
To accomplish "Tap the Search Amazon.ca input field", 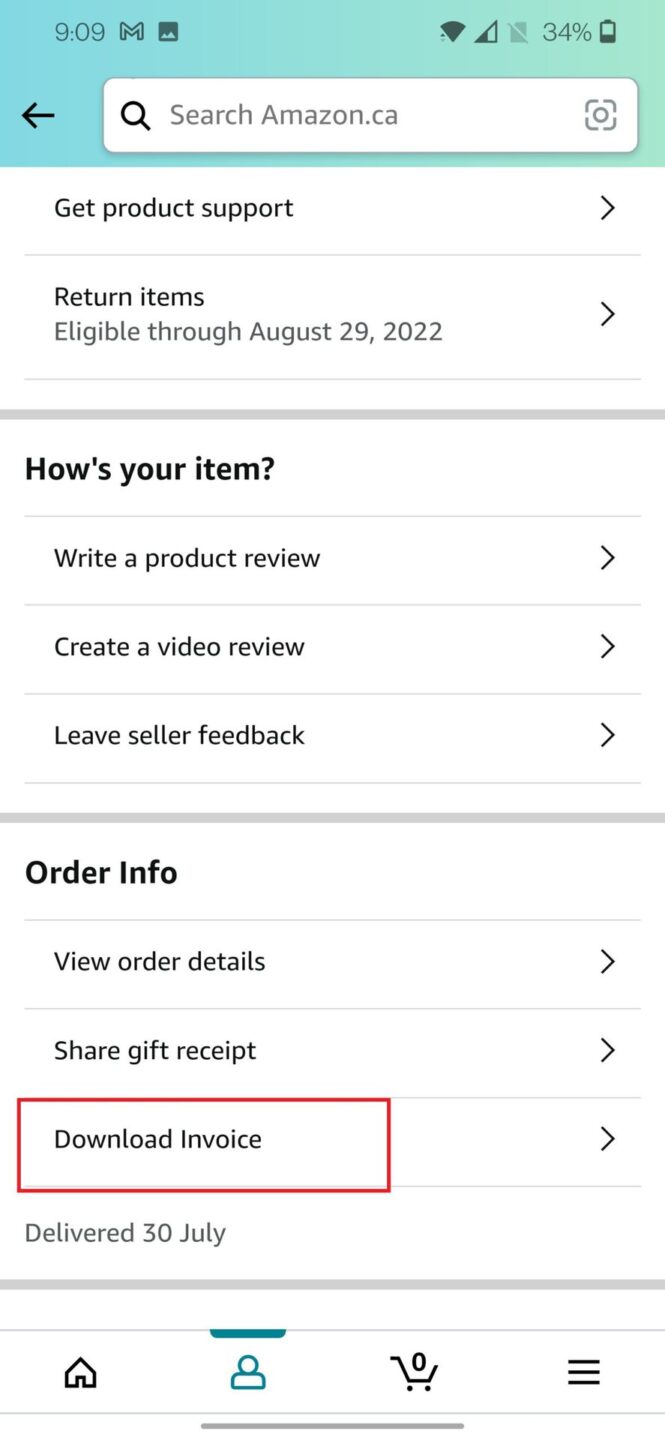I will [x=330, y=115].
